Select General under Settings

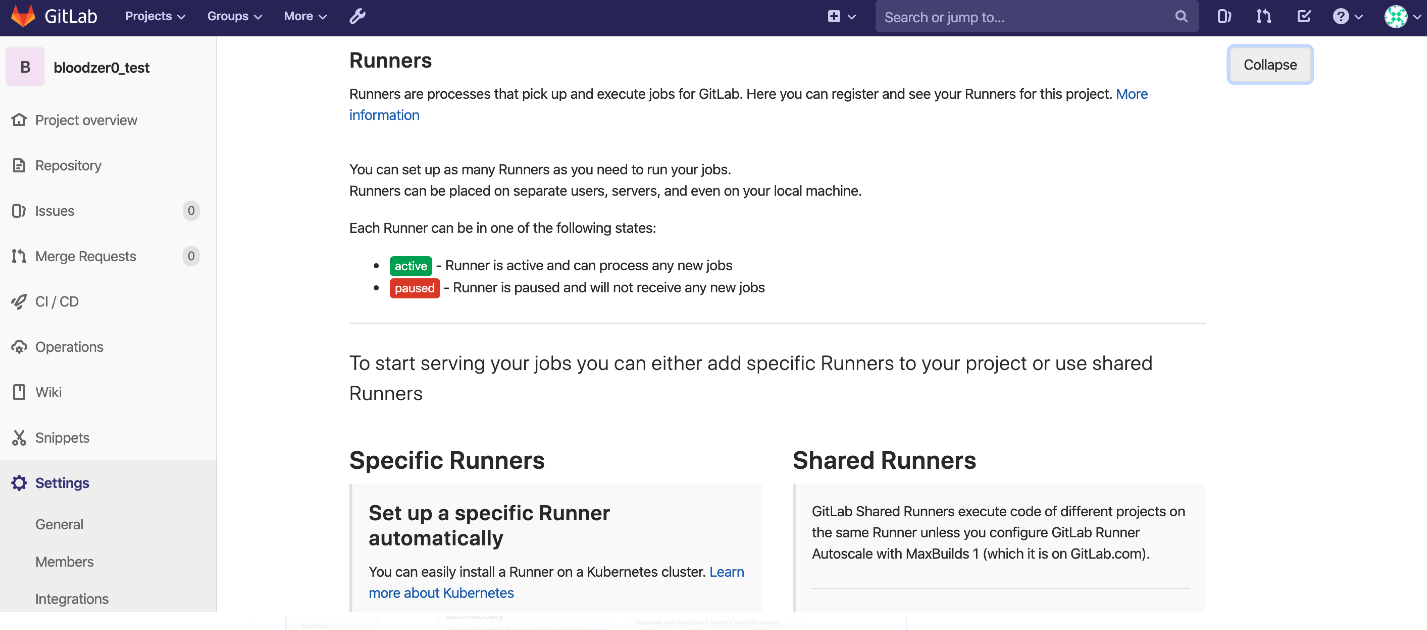pos(59,524)
